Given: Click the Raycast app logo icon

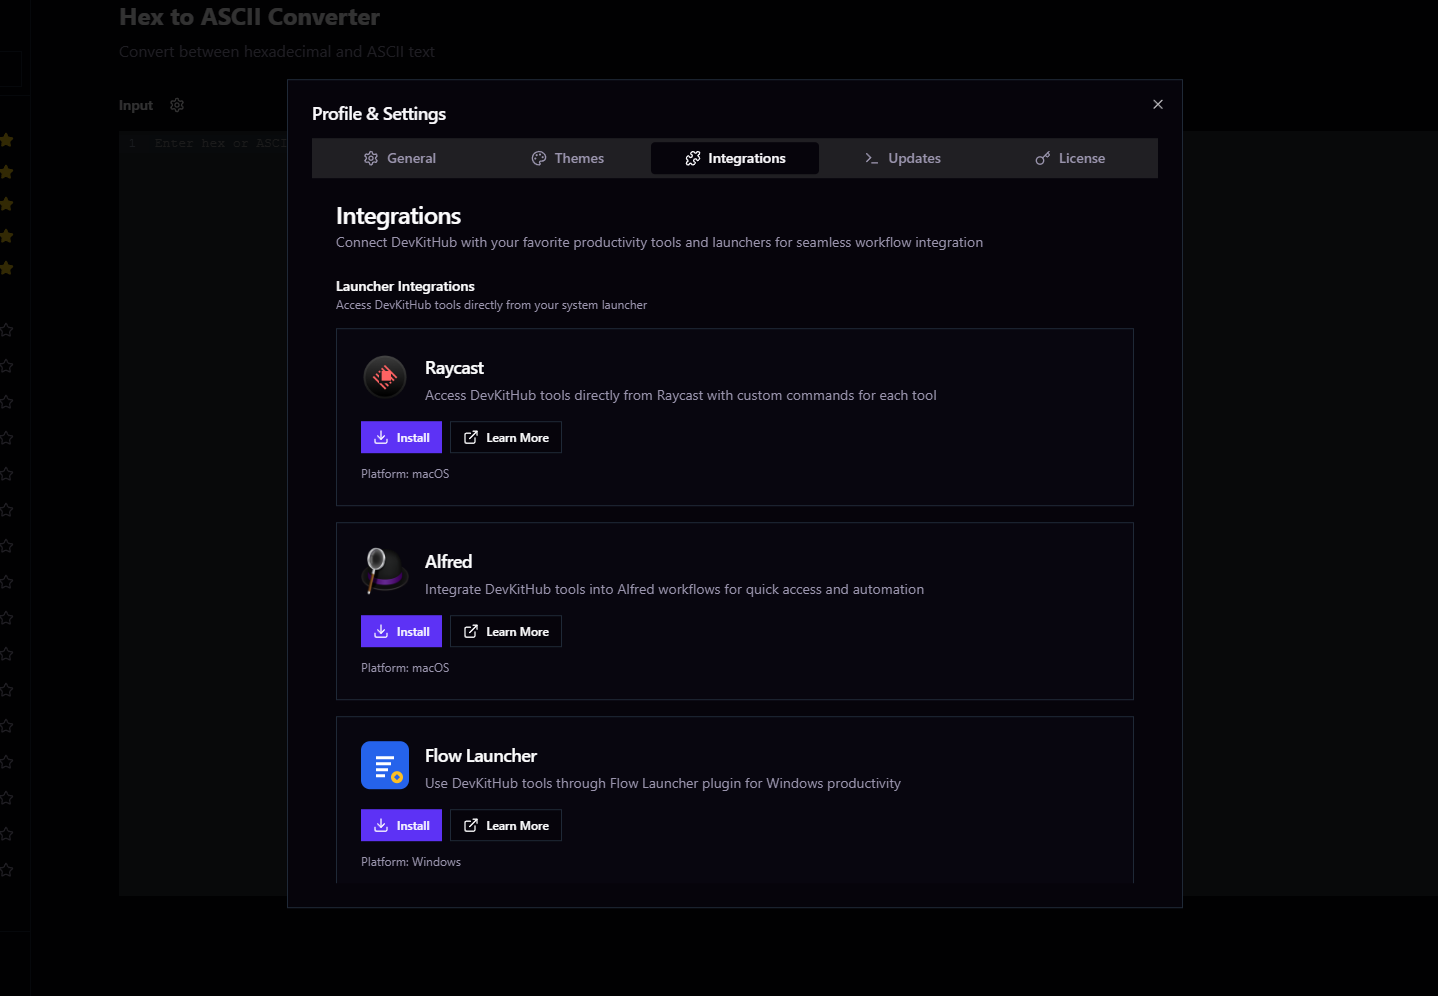Looking at the screenshot, I should point(385,377).
